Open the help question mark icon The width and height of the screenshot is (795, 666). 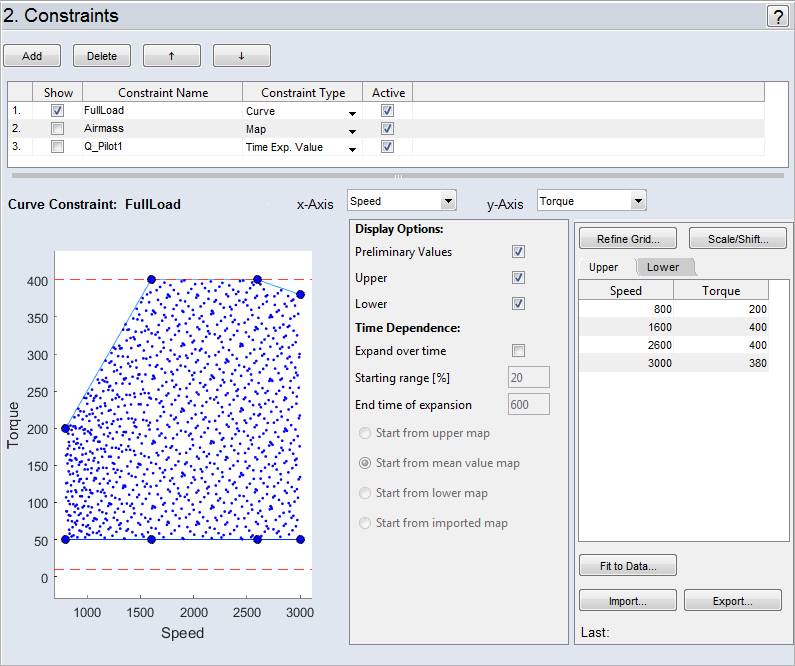click(x=777, y=16)
